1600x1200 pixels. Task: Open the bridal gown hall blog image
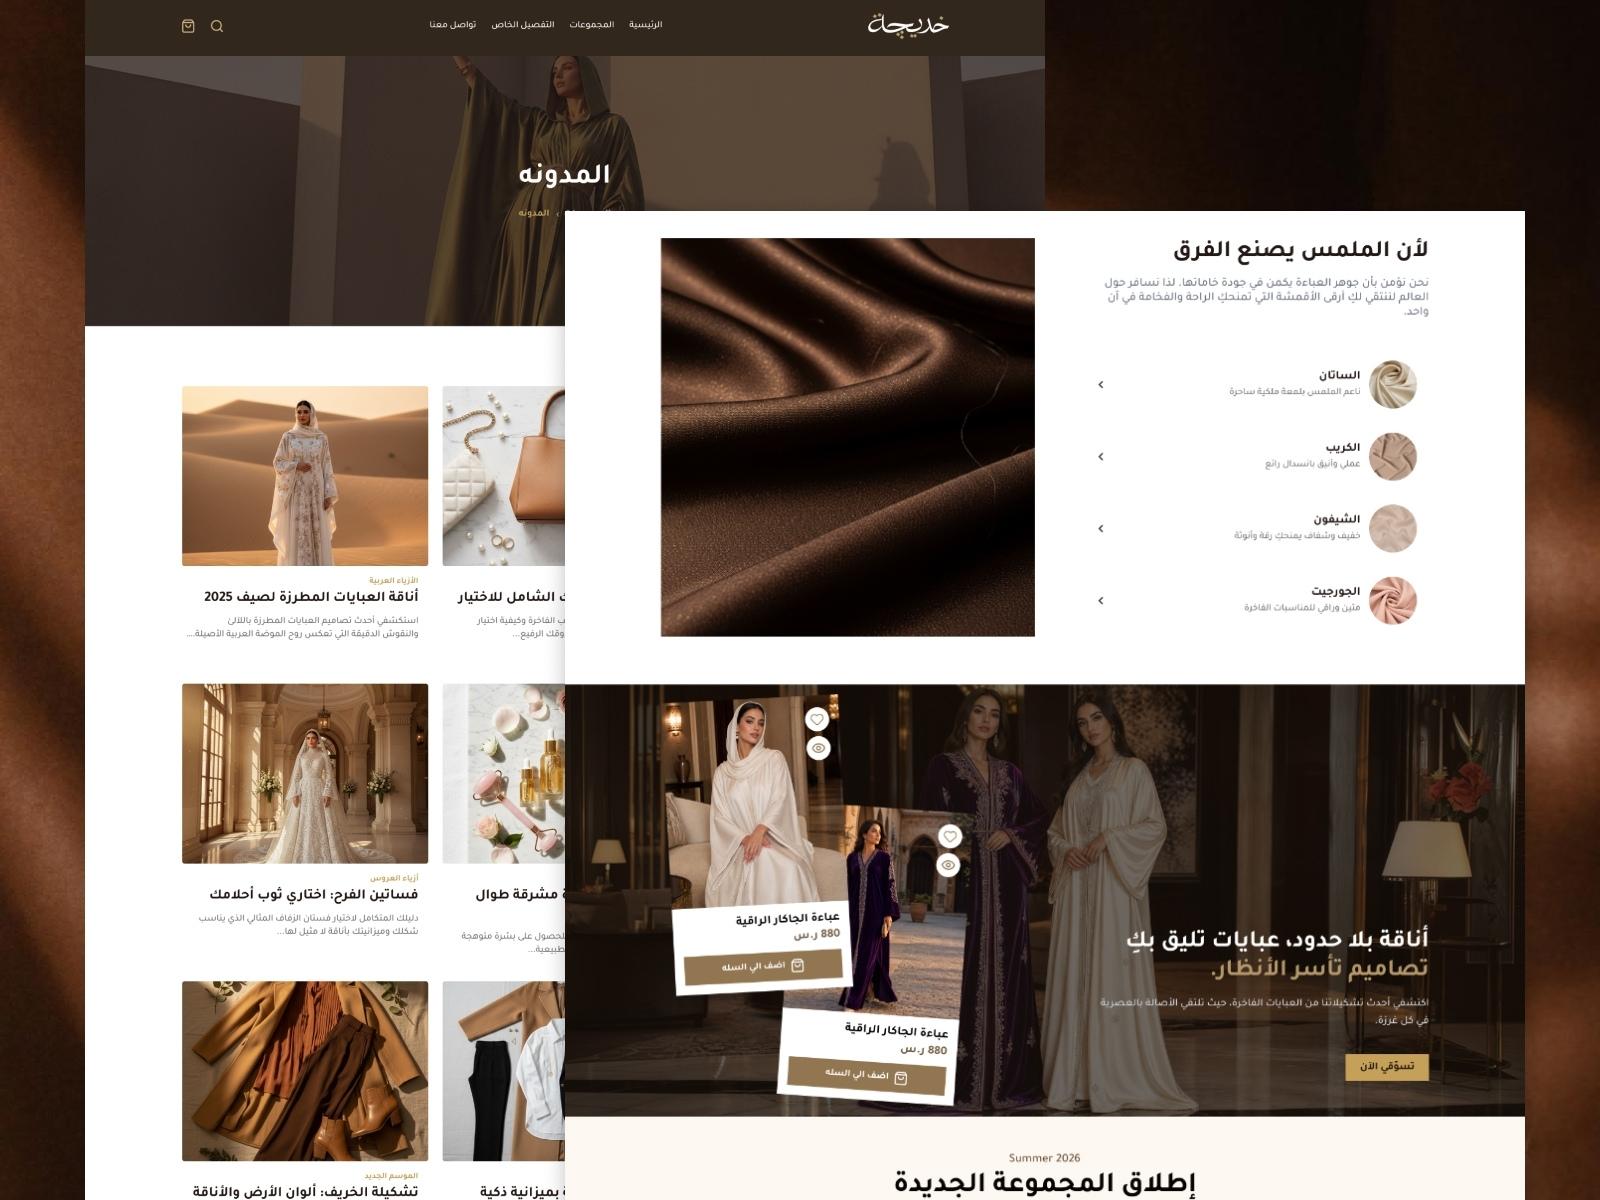coord(305,774)
